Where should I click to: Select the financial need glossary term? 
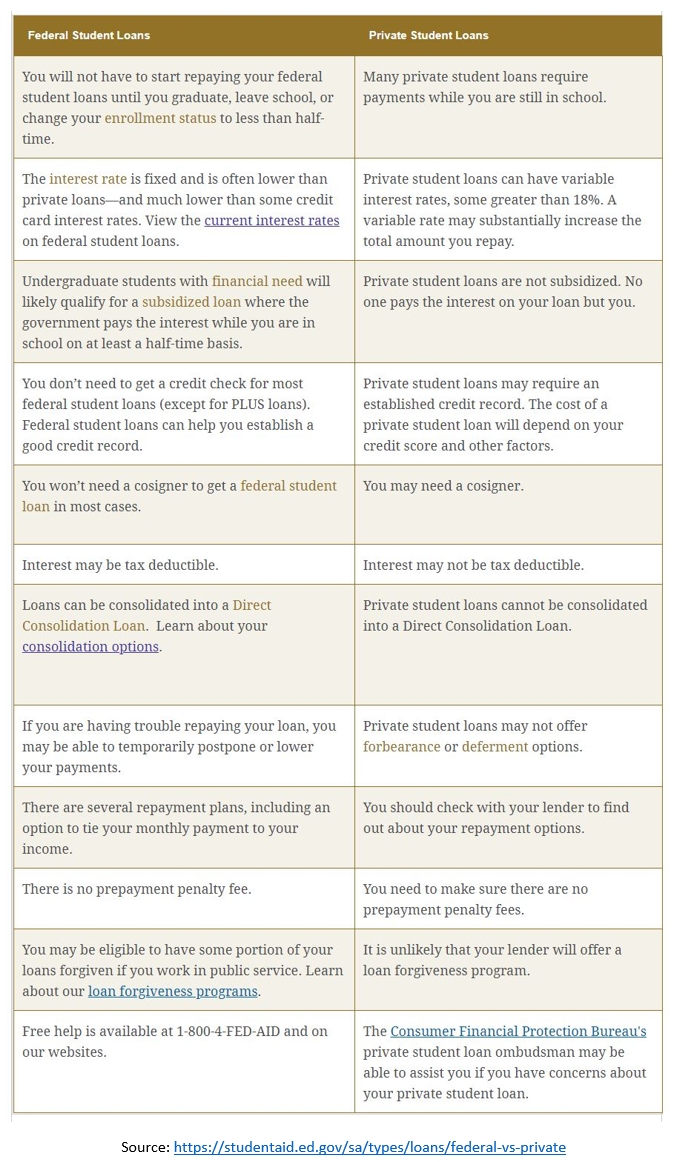[x=256, y=282]
